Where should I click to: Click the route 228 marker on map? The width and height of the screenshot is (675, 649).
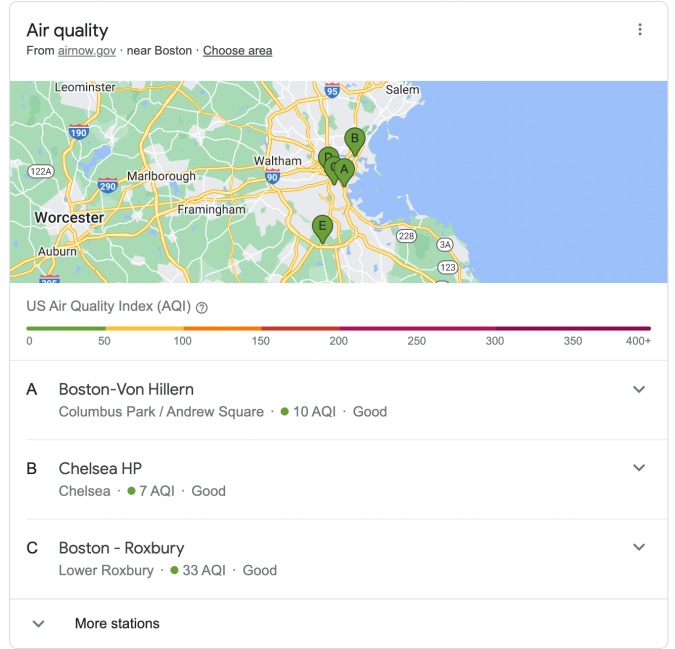[406, 236]
